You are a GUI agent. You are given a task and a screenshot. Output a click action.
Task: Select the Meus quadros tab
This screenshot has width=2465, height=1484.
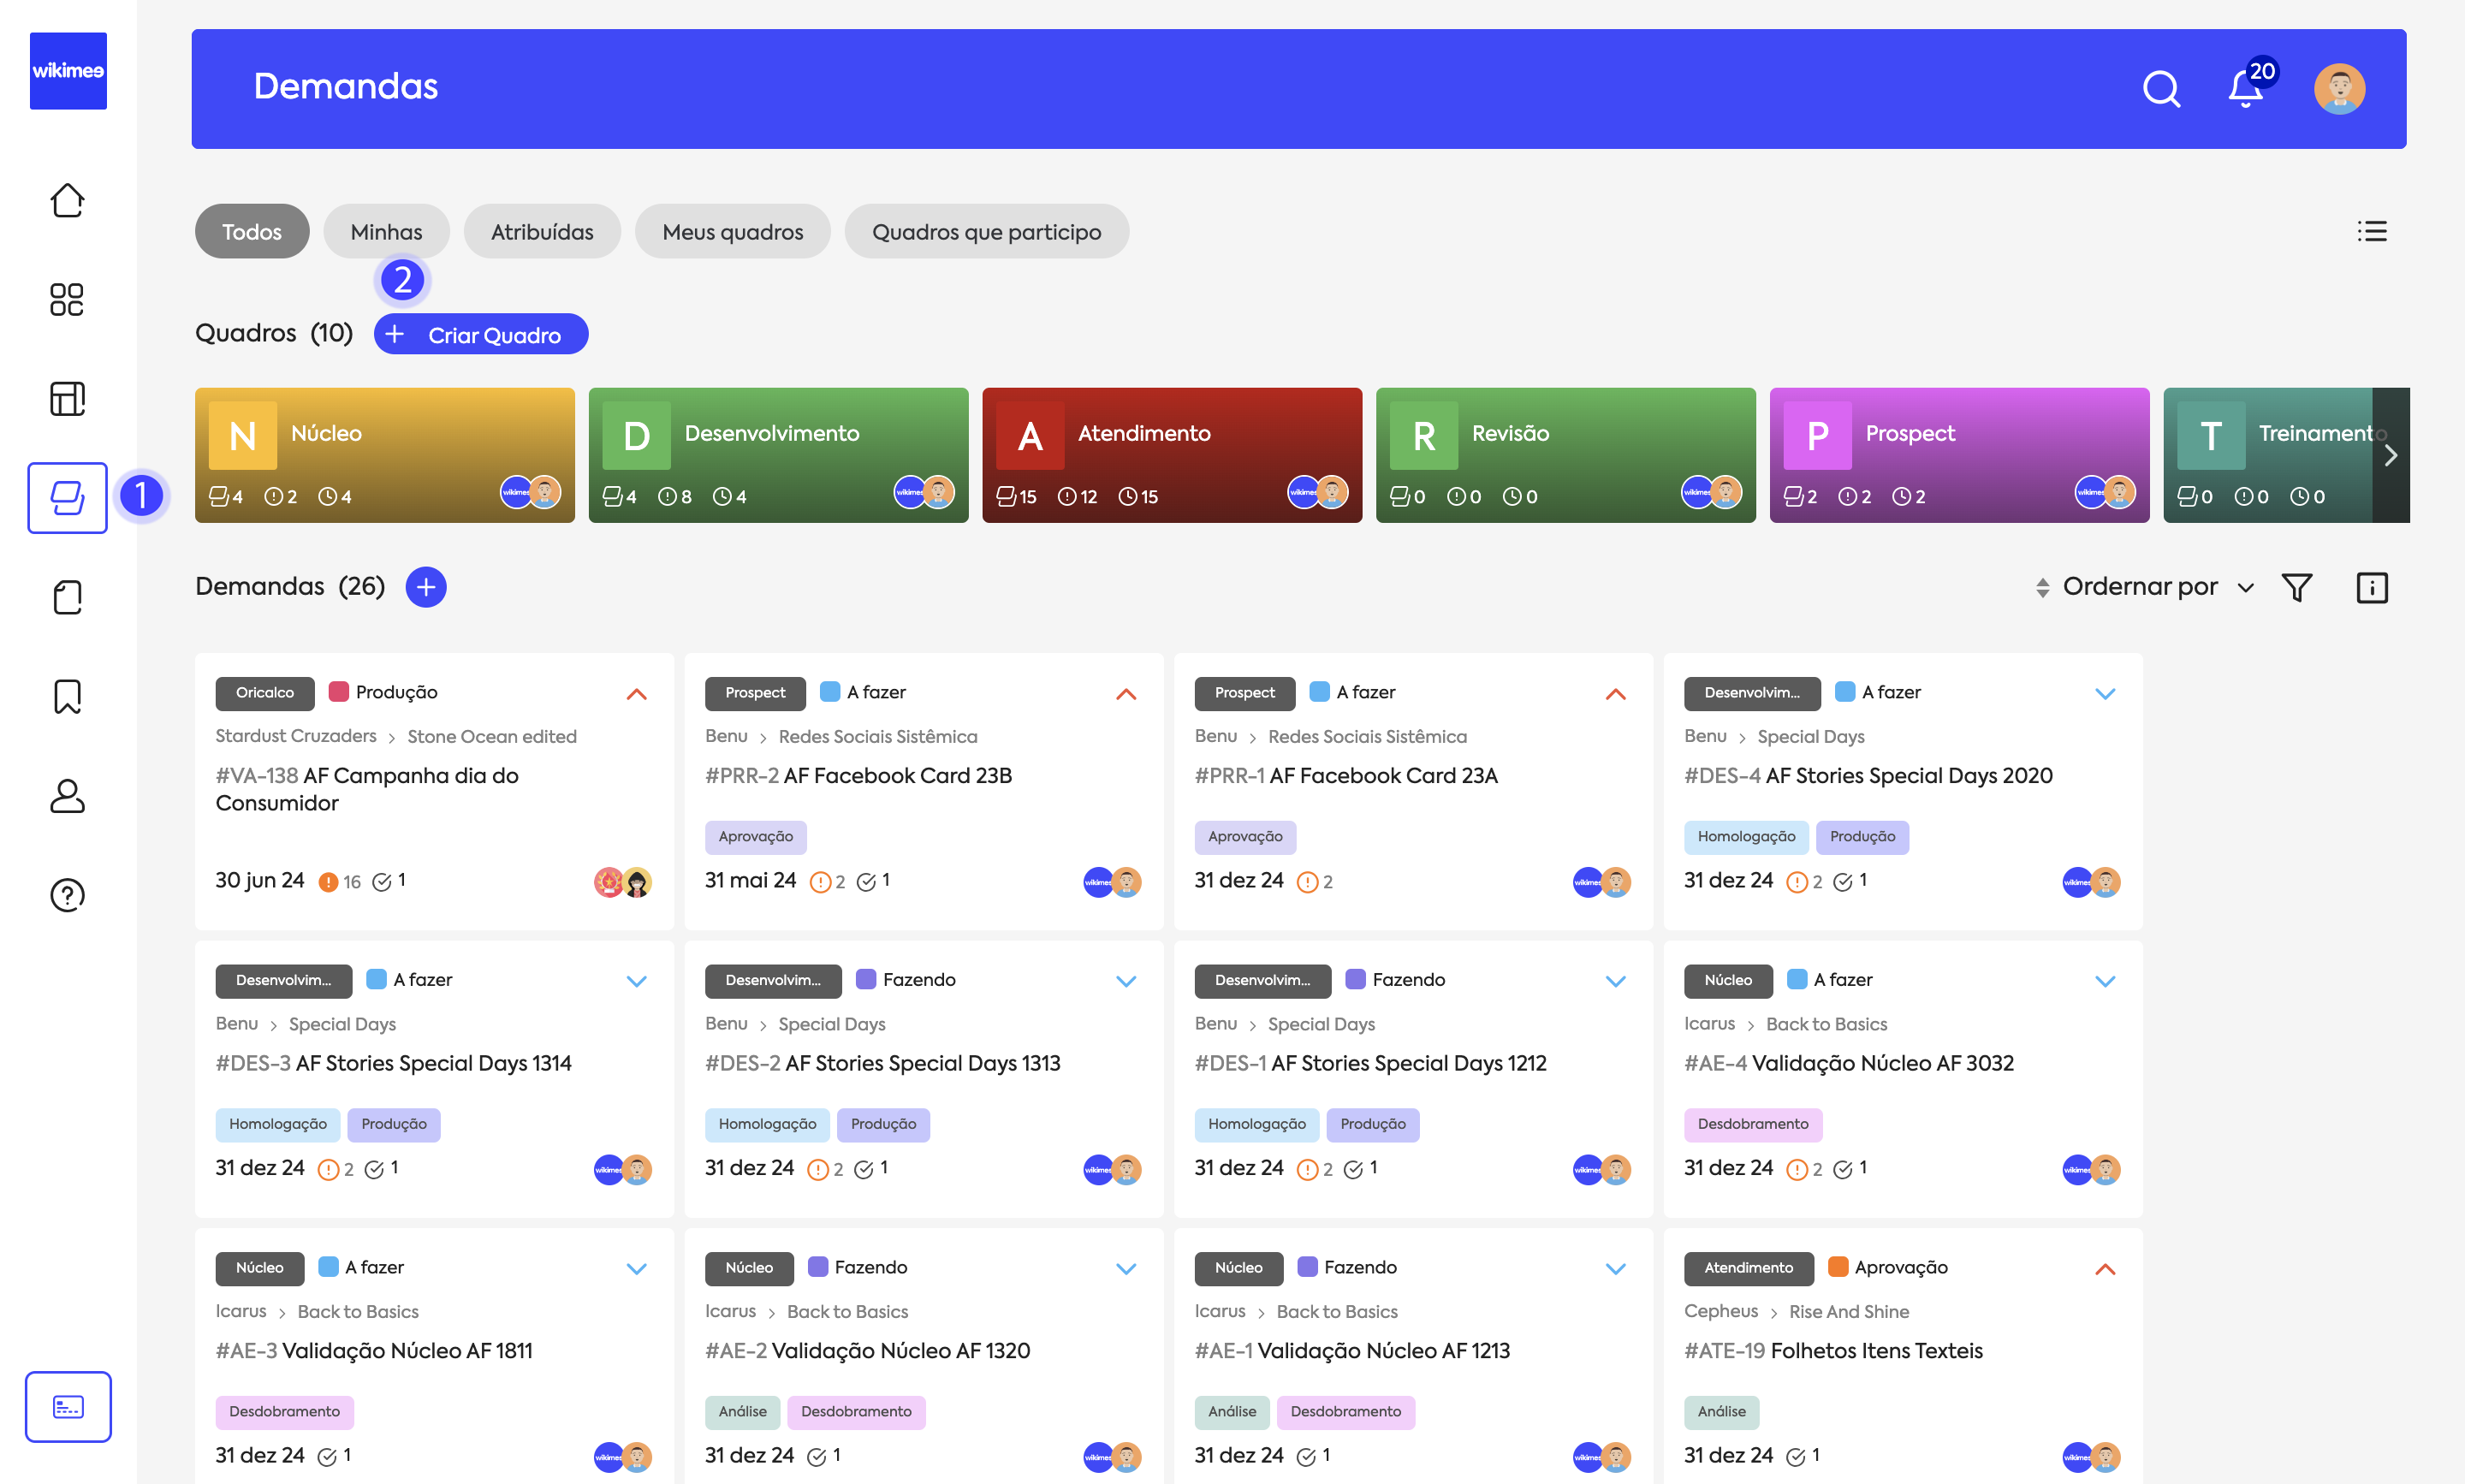[x=732, y=232]
